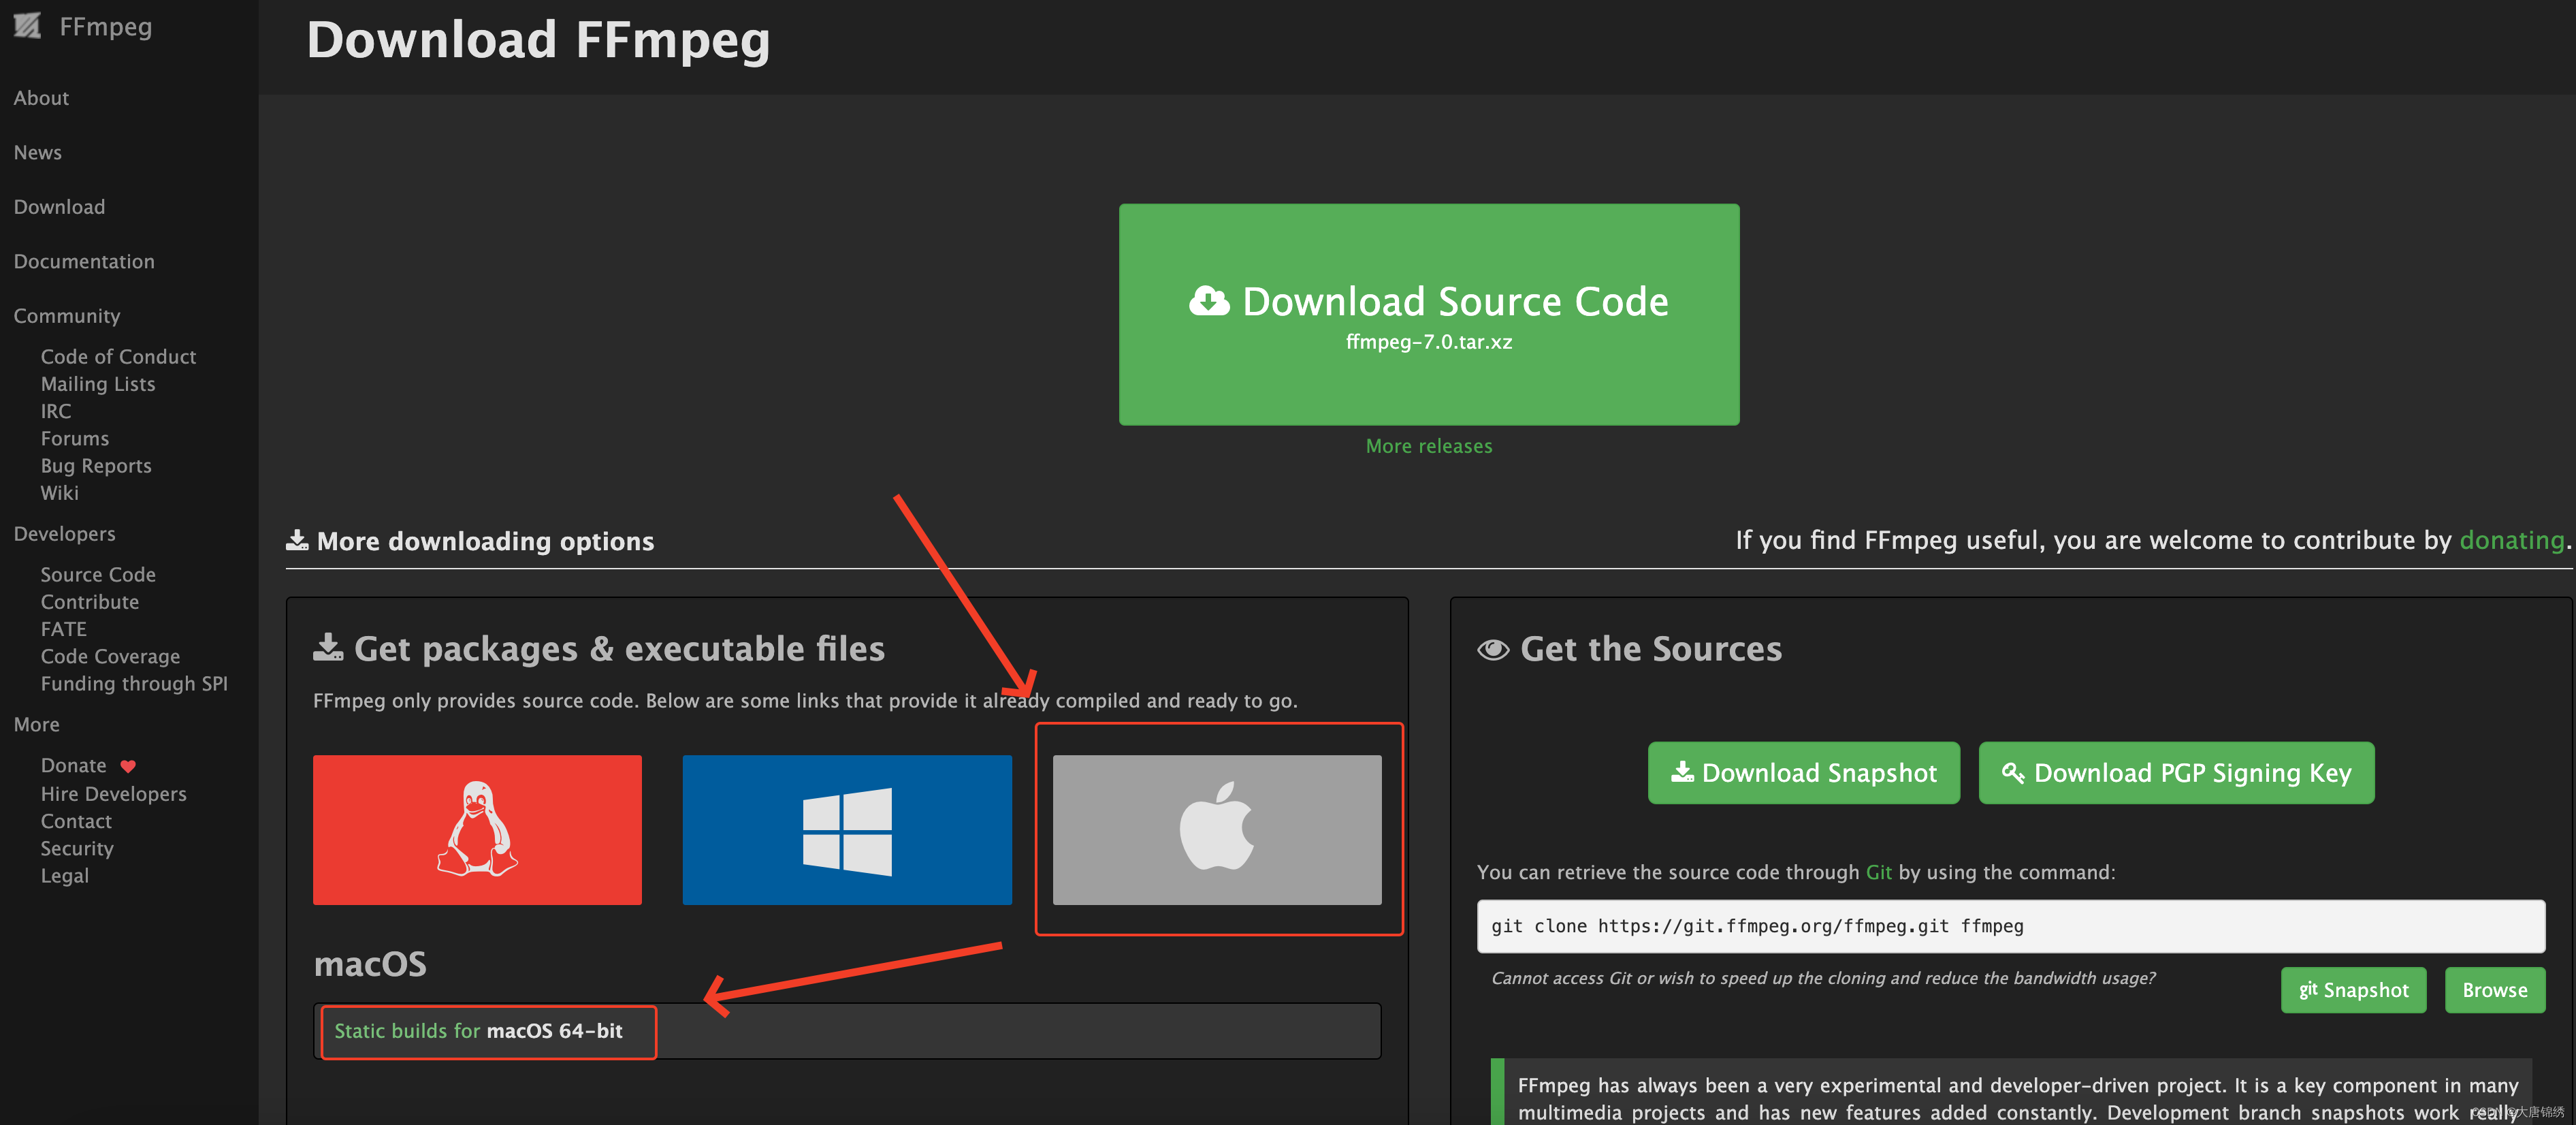
Task: Expand the Community sidebar section
Action: coord(67,316)
